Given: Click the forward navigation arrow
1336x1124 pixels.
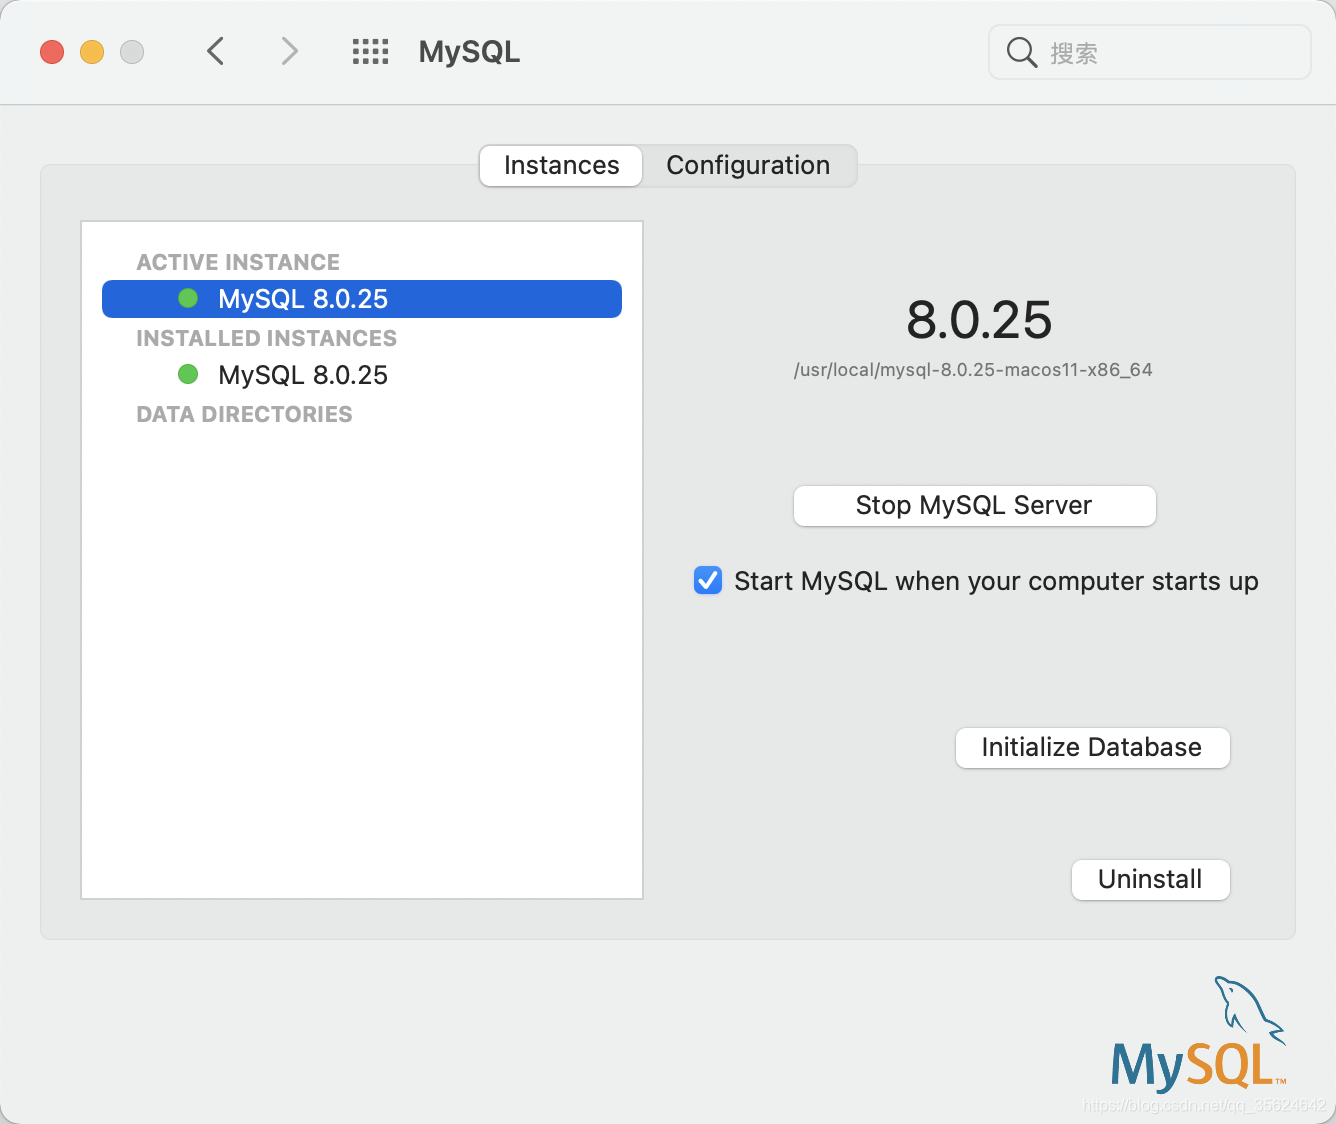Looking at the screenshot, I should [288, 51].
